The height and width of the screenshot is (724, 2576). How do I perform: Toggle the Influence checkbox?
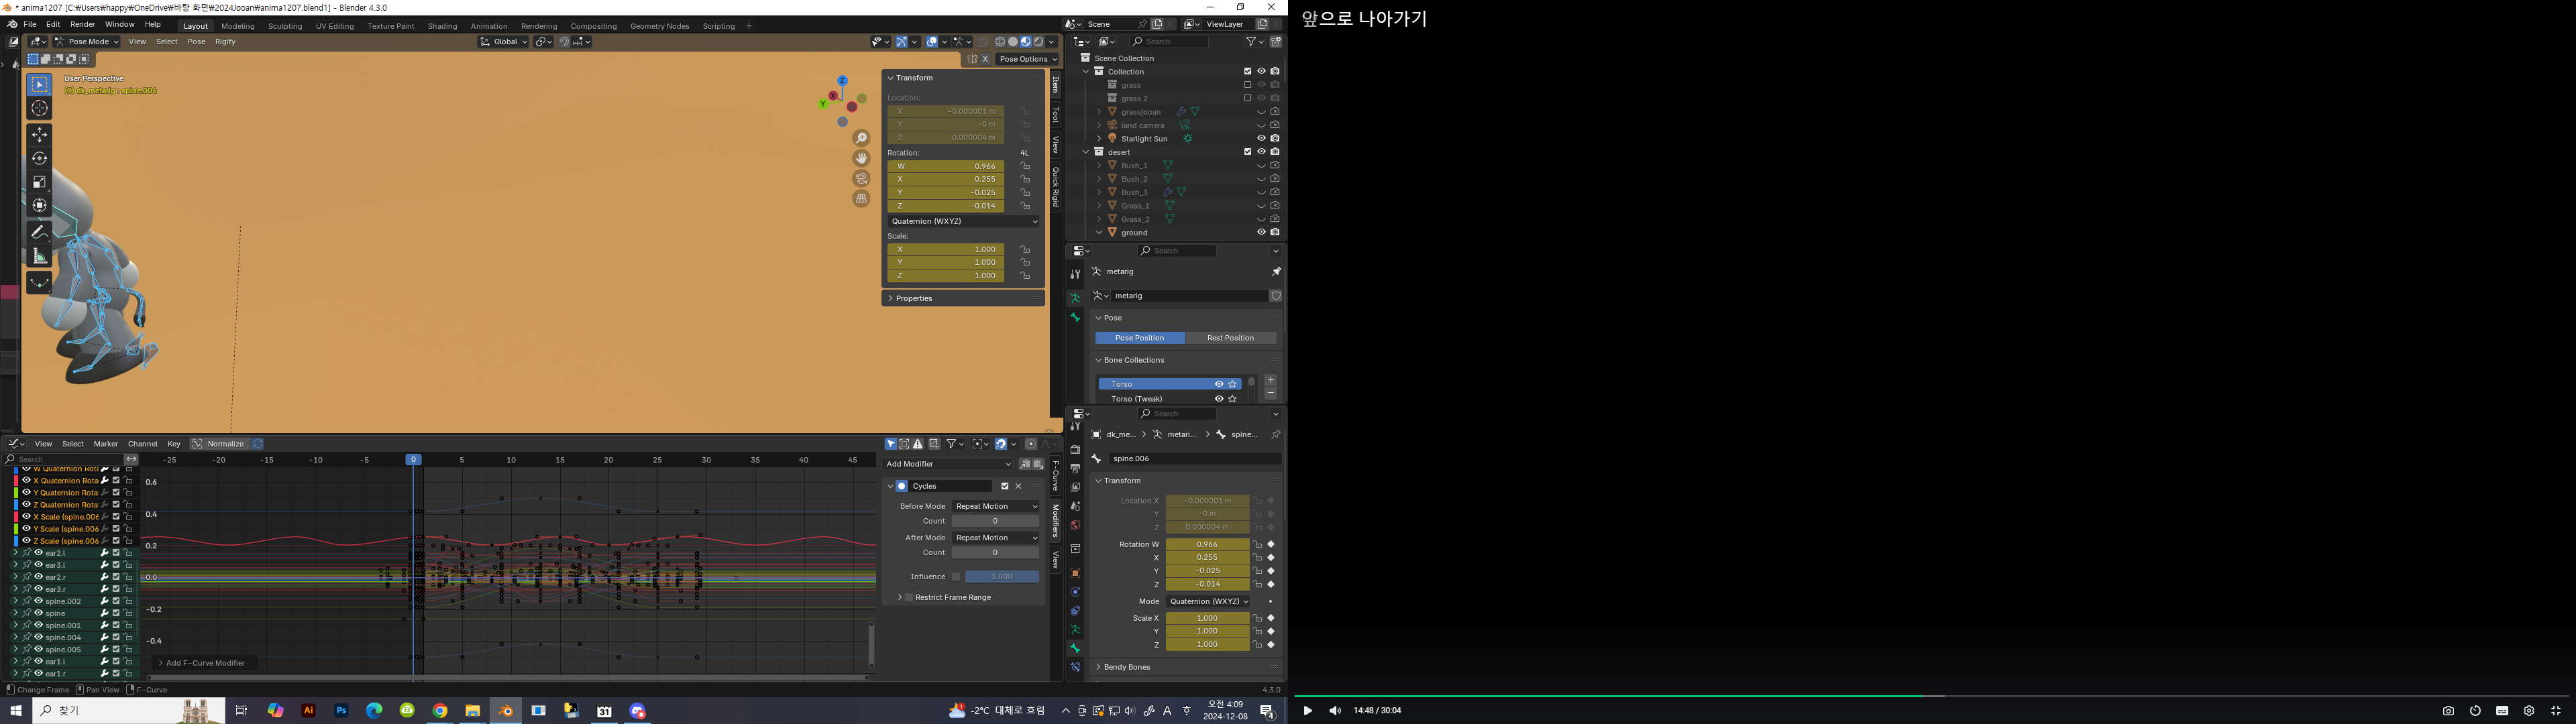coord(956,576)
